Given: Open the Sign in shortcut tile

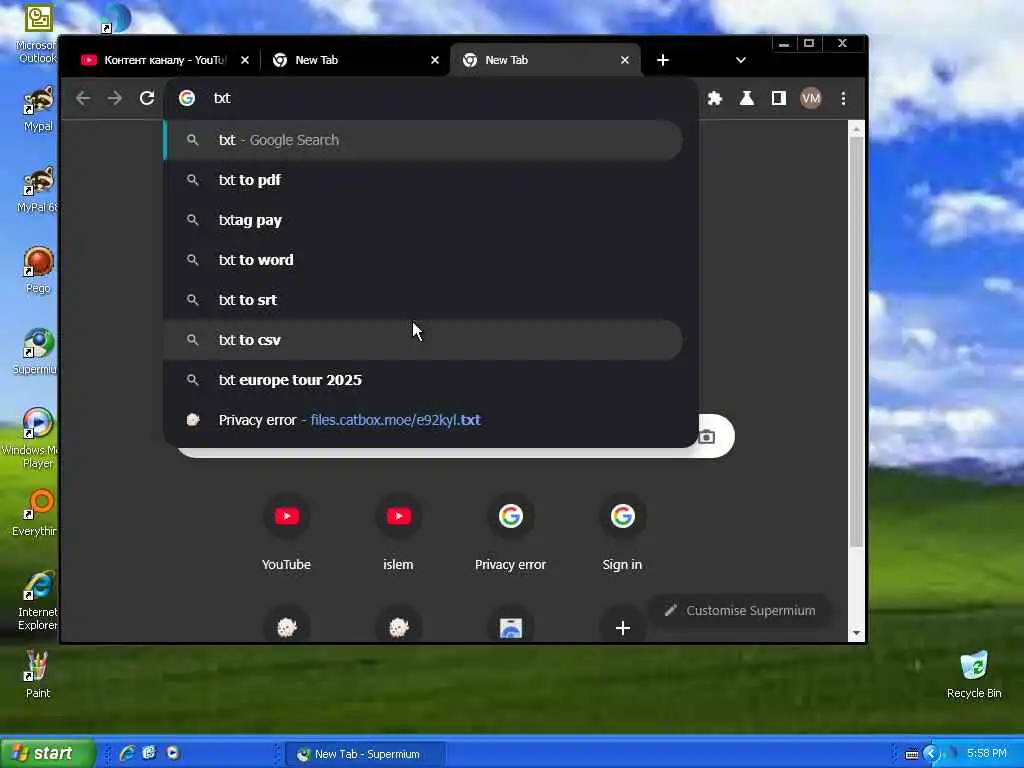Looking at the screenshot, I should 622,532.
